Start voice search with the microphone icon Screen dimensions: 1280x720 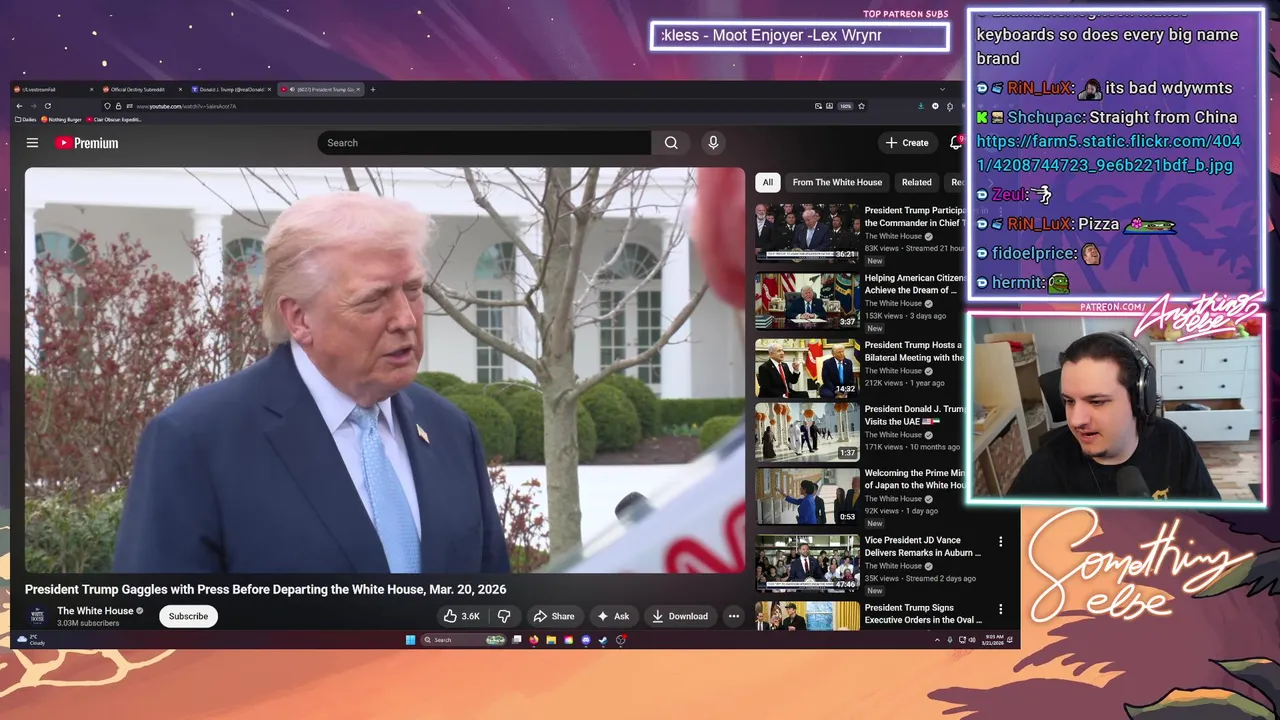[713, 143]
